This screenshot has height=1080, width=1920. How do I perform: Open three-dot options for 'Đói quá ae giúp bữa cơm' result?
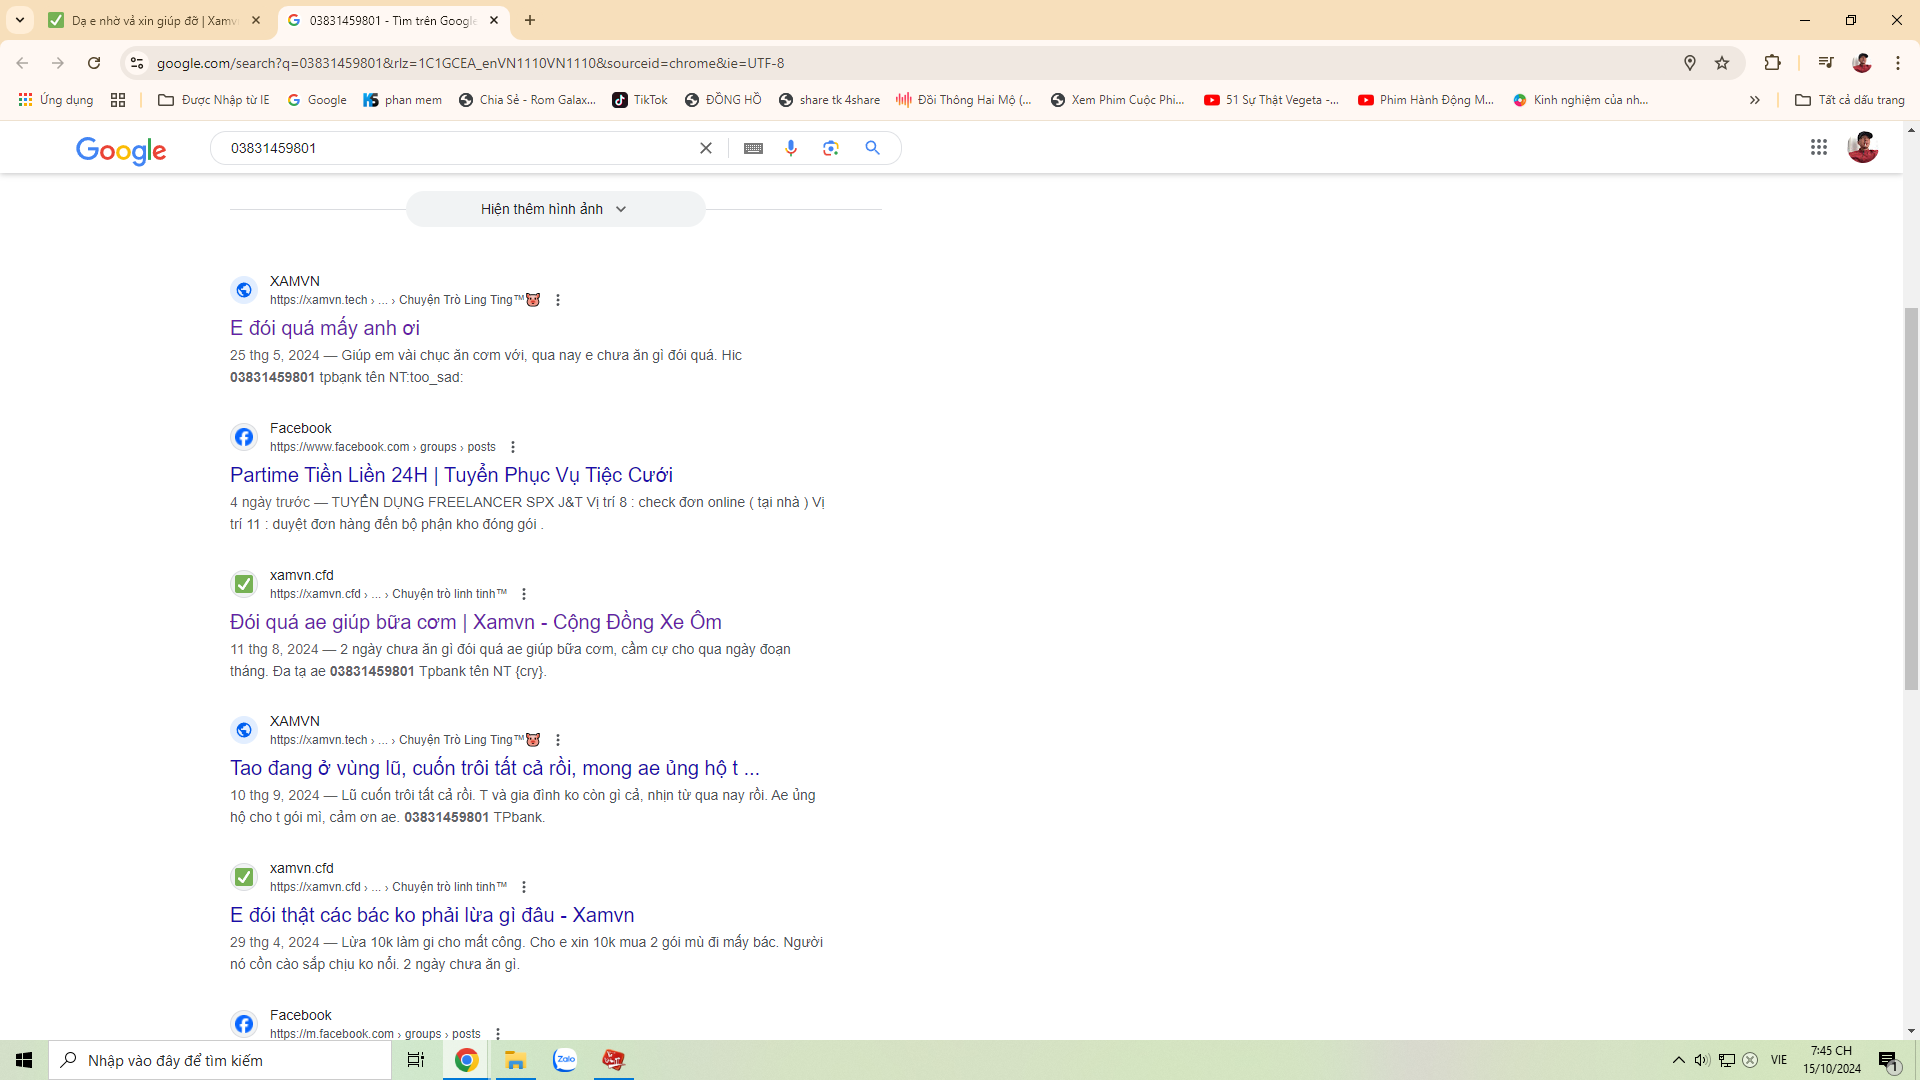coord(524,594)
